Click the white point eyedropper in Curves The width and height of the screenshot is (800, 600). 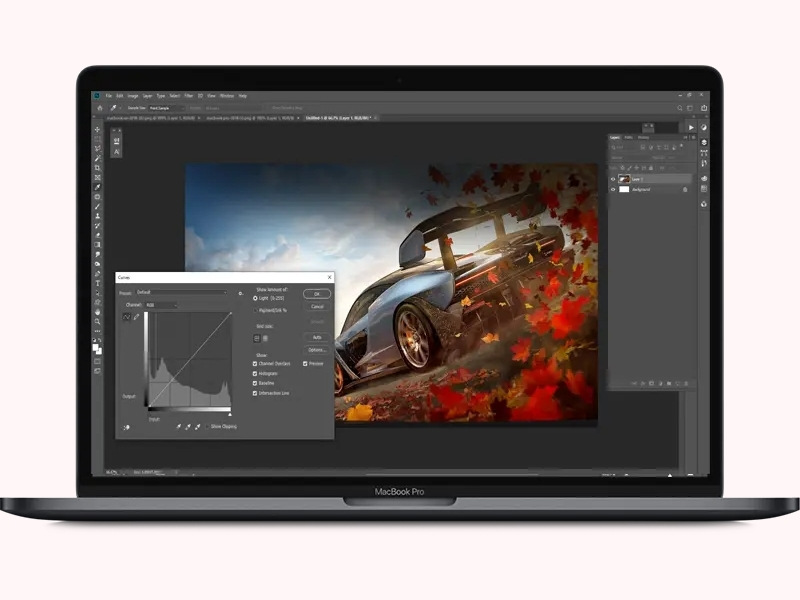point(197,427)
